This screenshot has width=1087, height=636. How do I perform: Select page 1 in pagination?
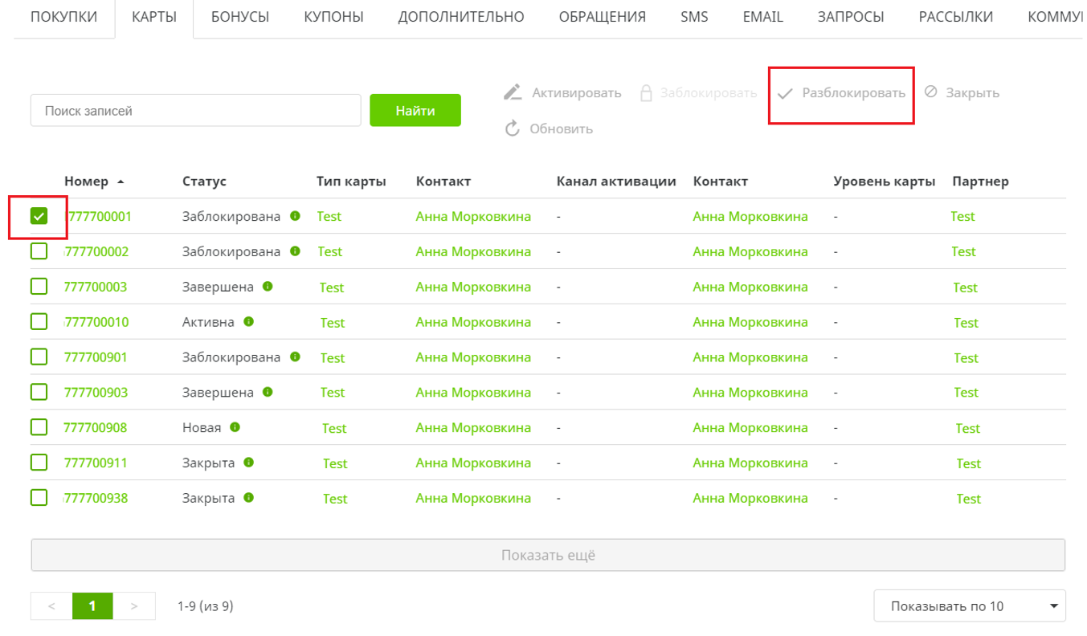pos(93,606)
